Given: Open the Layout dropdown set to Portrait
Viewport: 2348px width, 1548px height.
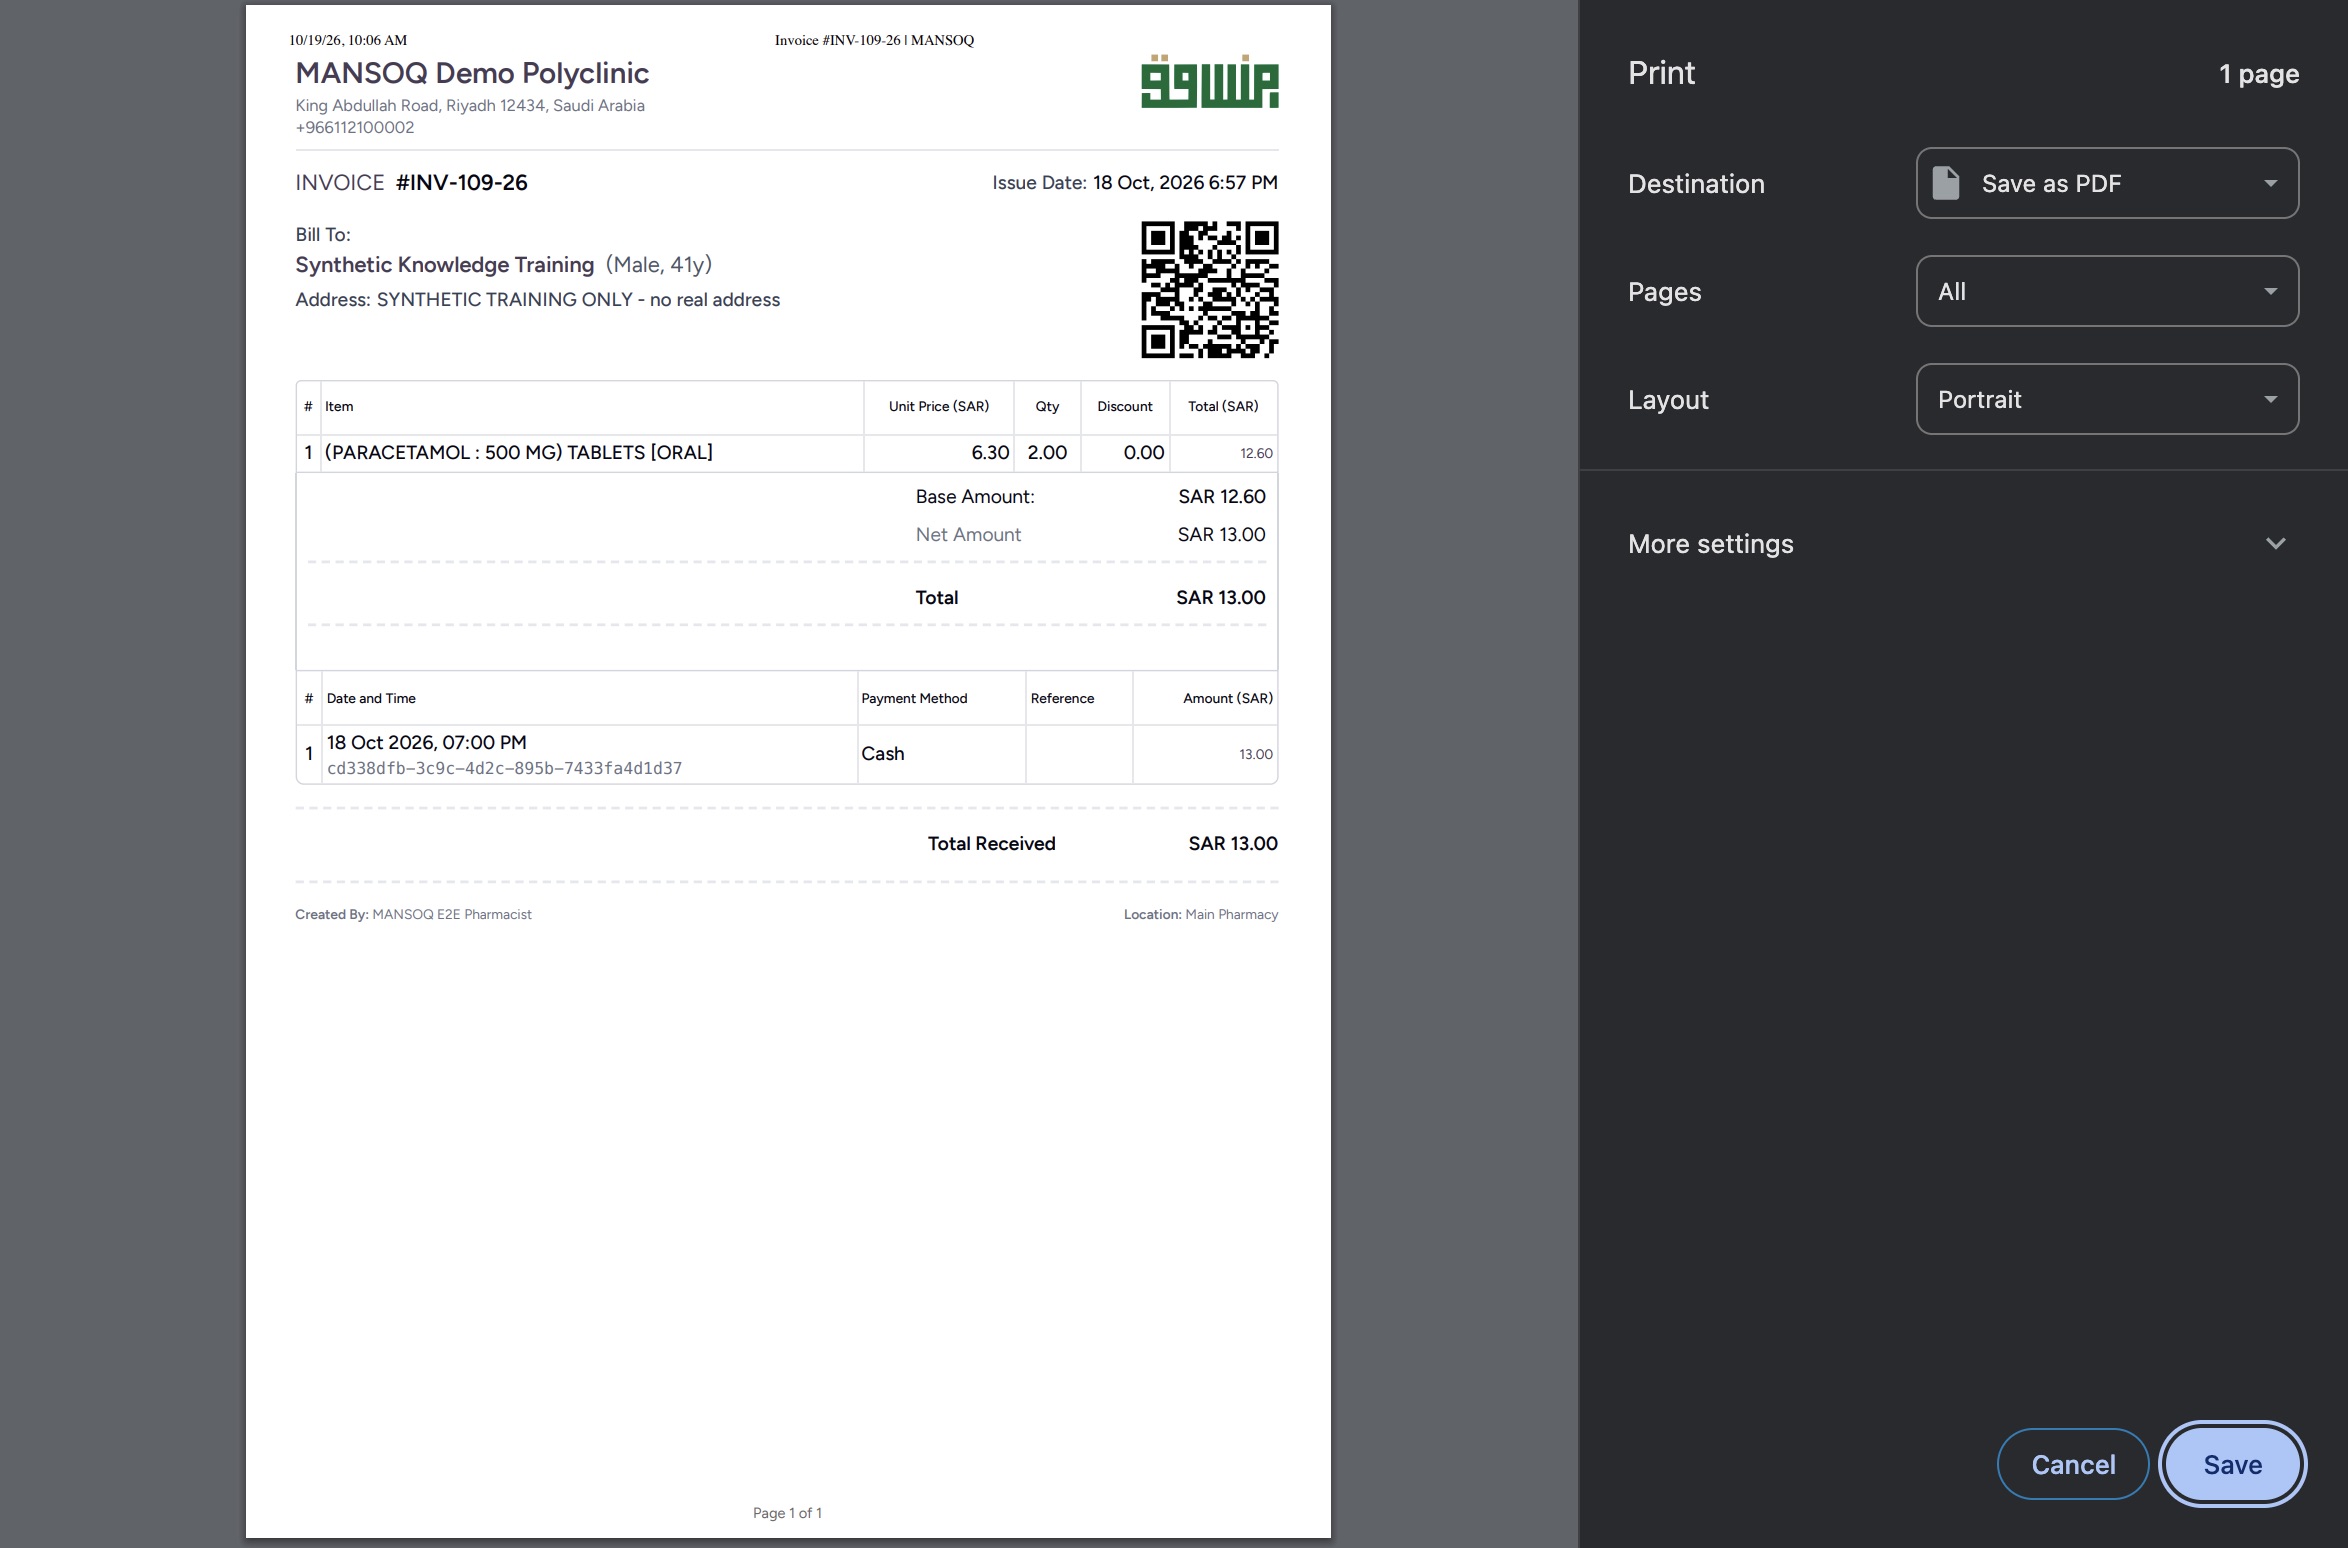Looking at the screenshot, I should click(x=2107, y=399).
